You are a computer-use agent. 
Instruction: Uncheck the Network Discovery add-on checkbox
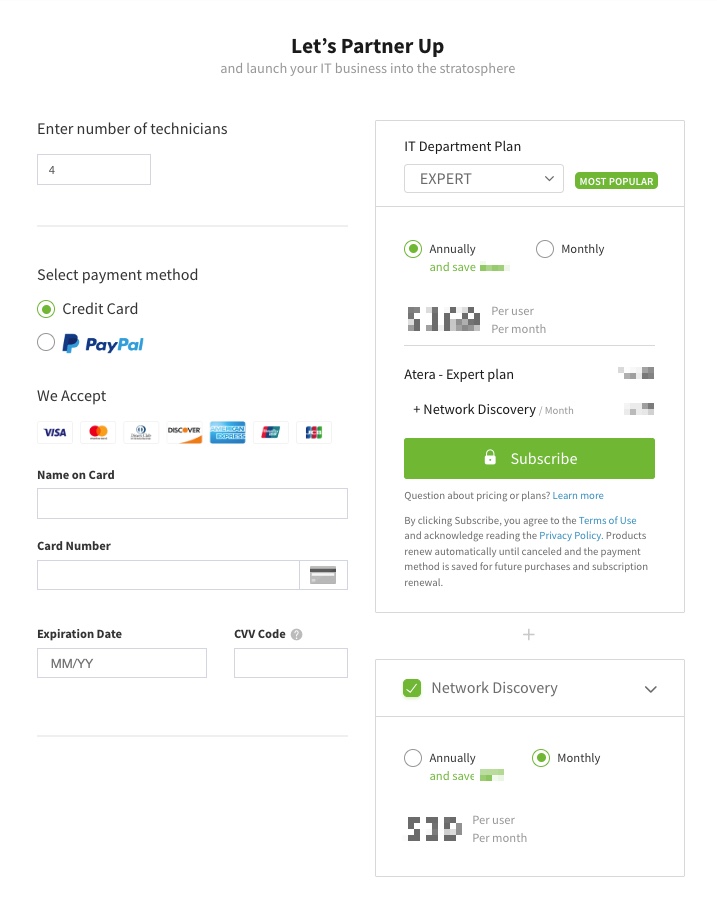click(412, 688)
